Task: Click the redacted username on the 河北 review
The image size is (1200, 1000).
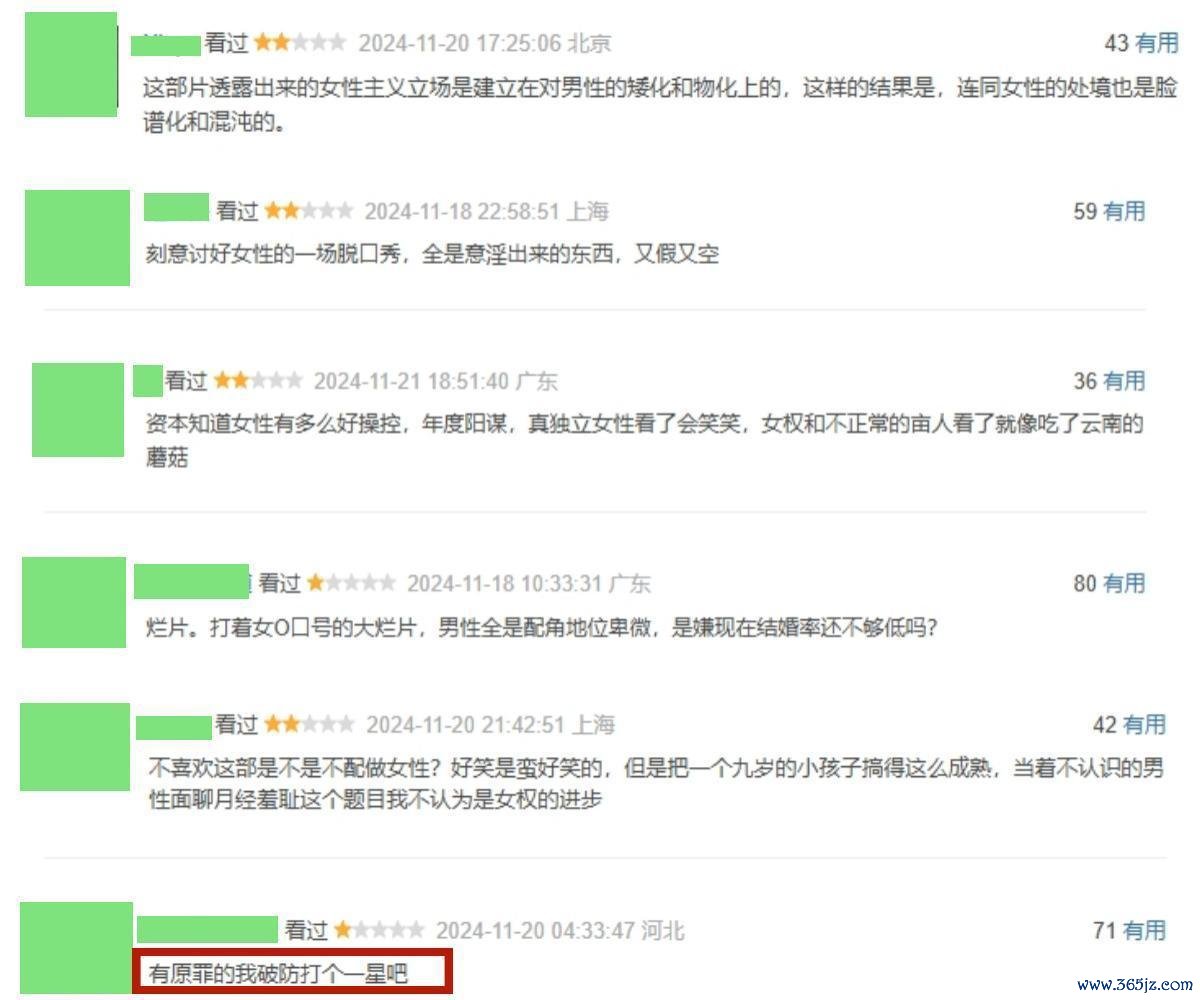Action: (207, 929)
